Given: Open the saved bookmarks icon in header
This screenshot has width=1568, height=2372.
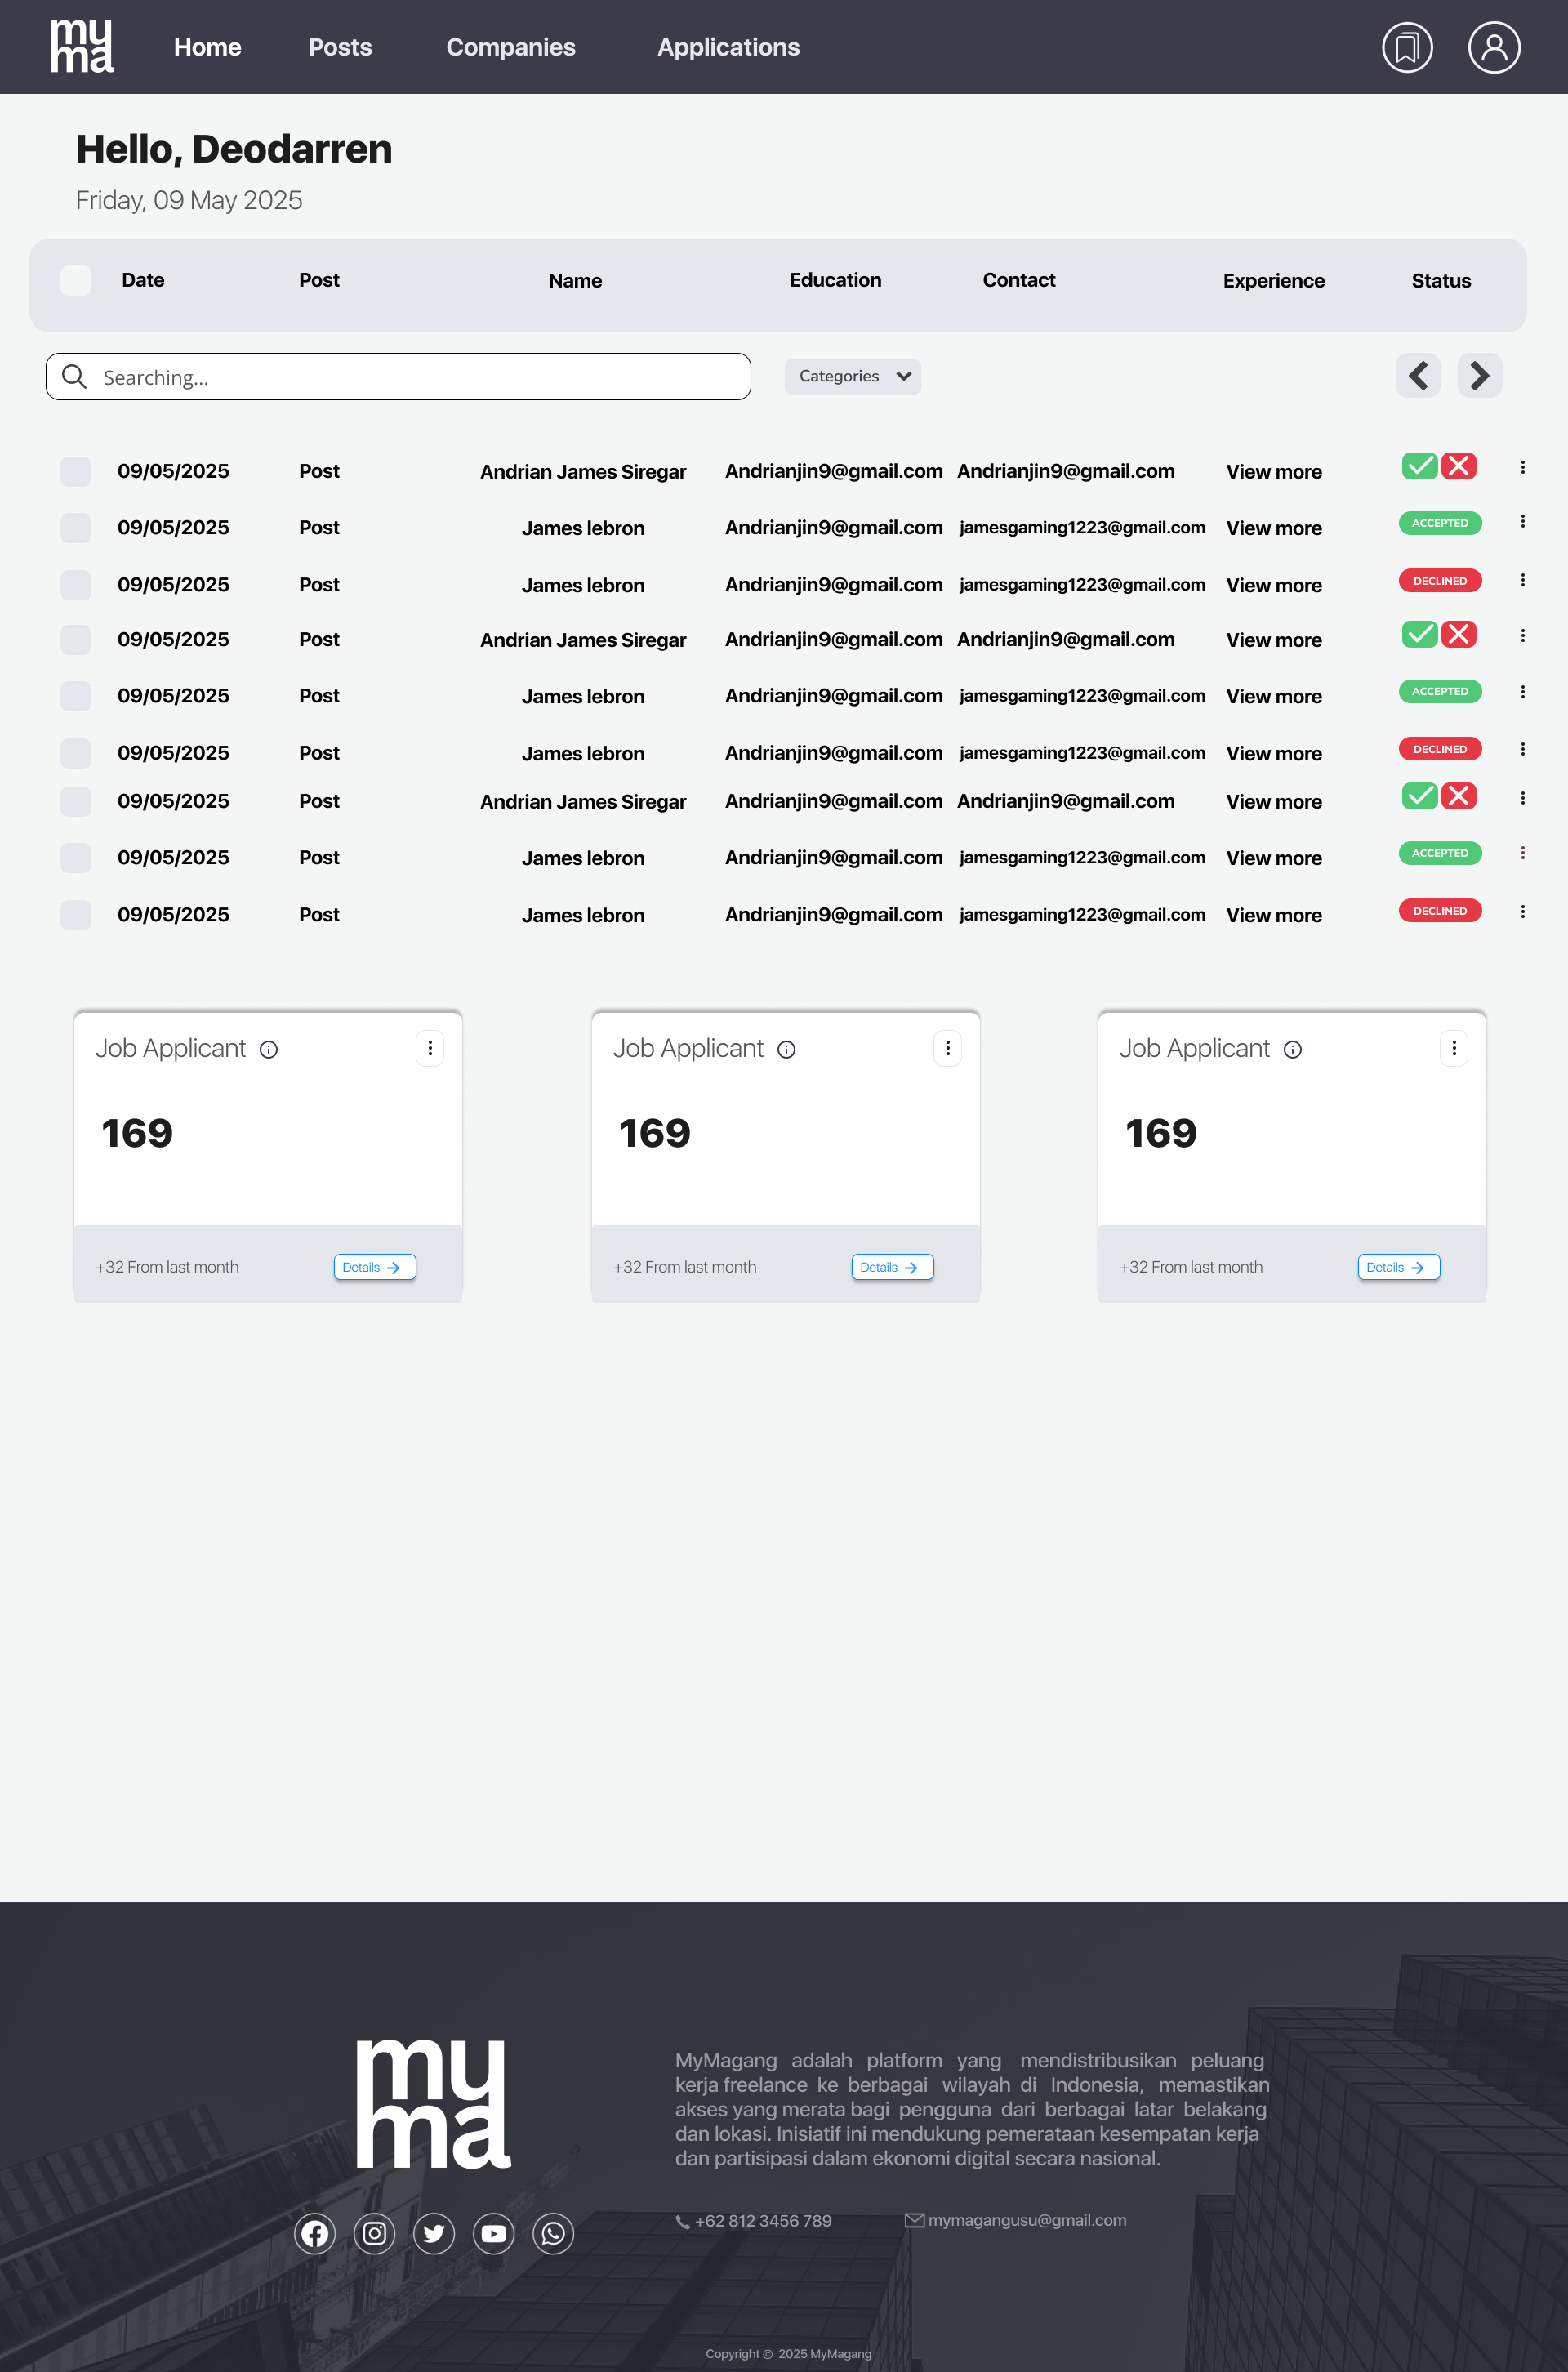Looking at the screenshot, I should pos(1407,47).
